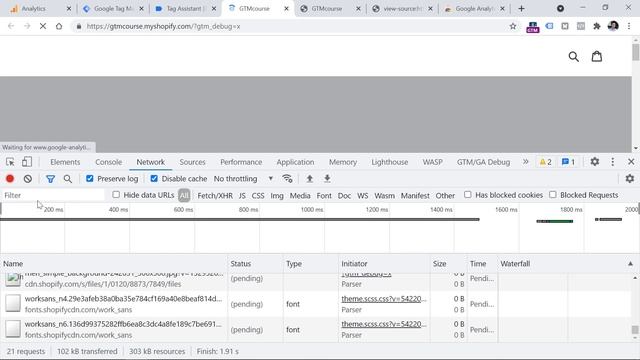This screenshot has height=360, width=640.
Task: Activate the DevTools inspect element picker
Action: coord(10,162)
